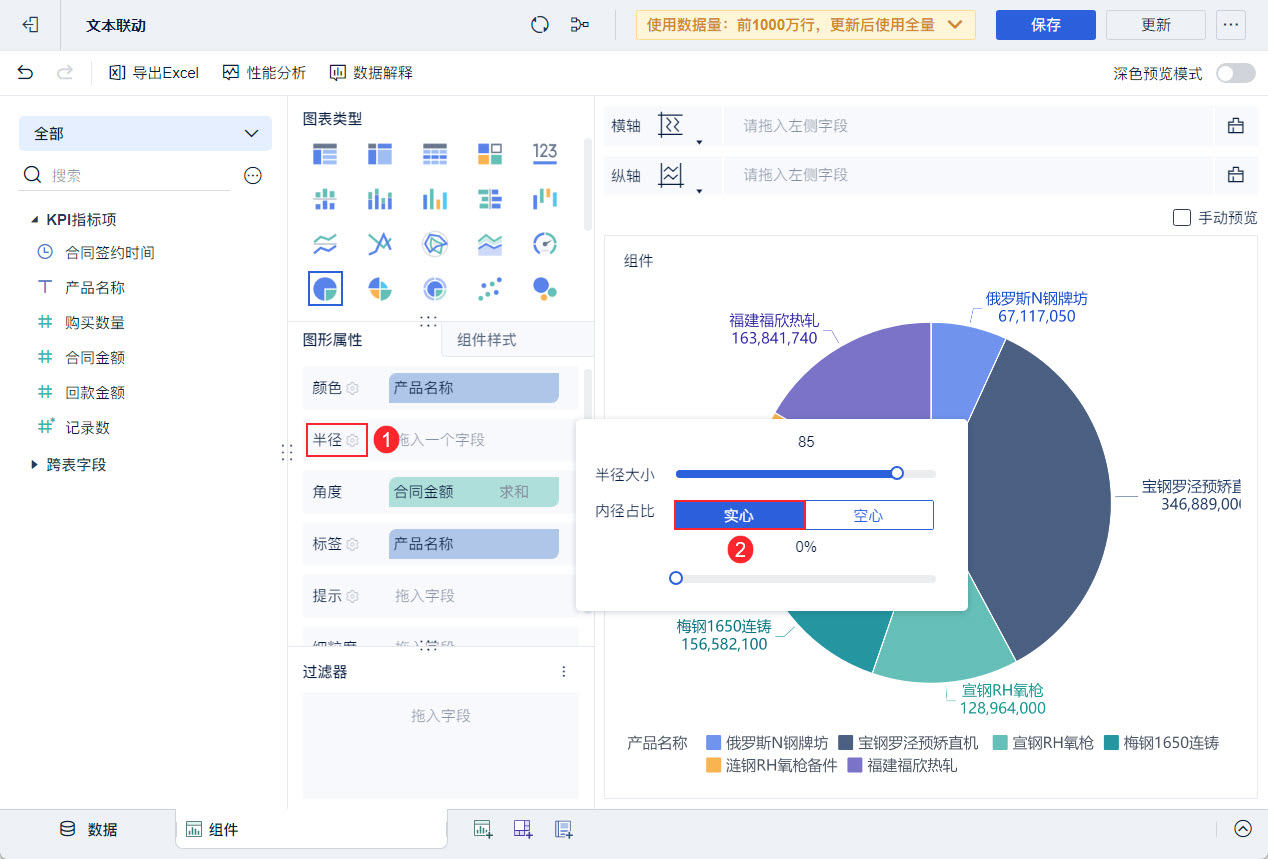This screenshot has height=859, width=1268.
Task: Click the circular refresh icon beside the title
Action: [x=540, y=25]
